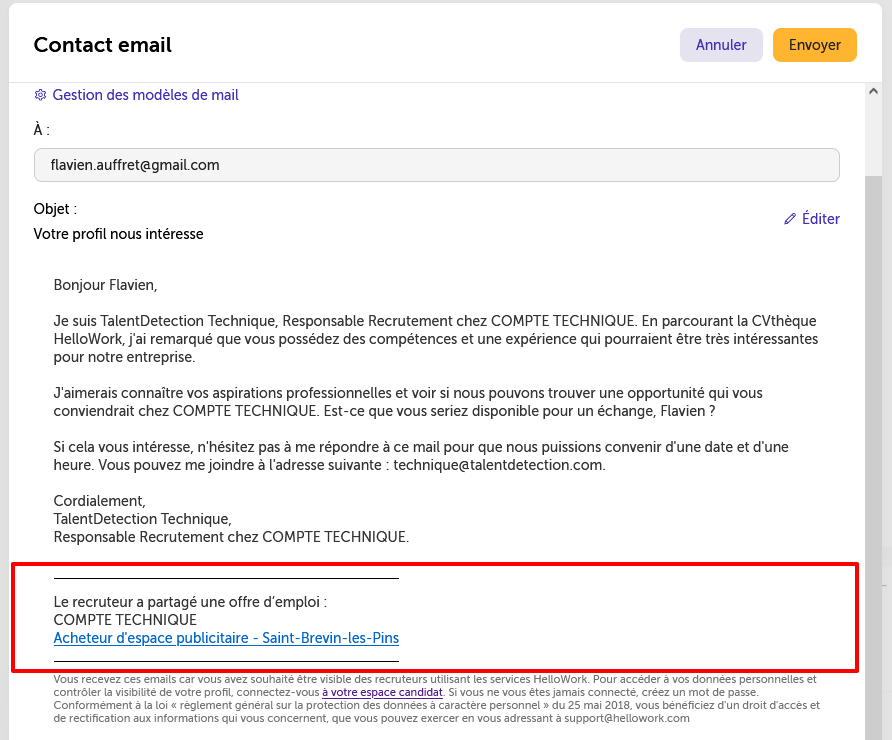Click the paragraph starting 'Si cela vous intéresse'
This screenshot has width=892, height=740.
click(421, 456)
